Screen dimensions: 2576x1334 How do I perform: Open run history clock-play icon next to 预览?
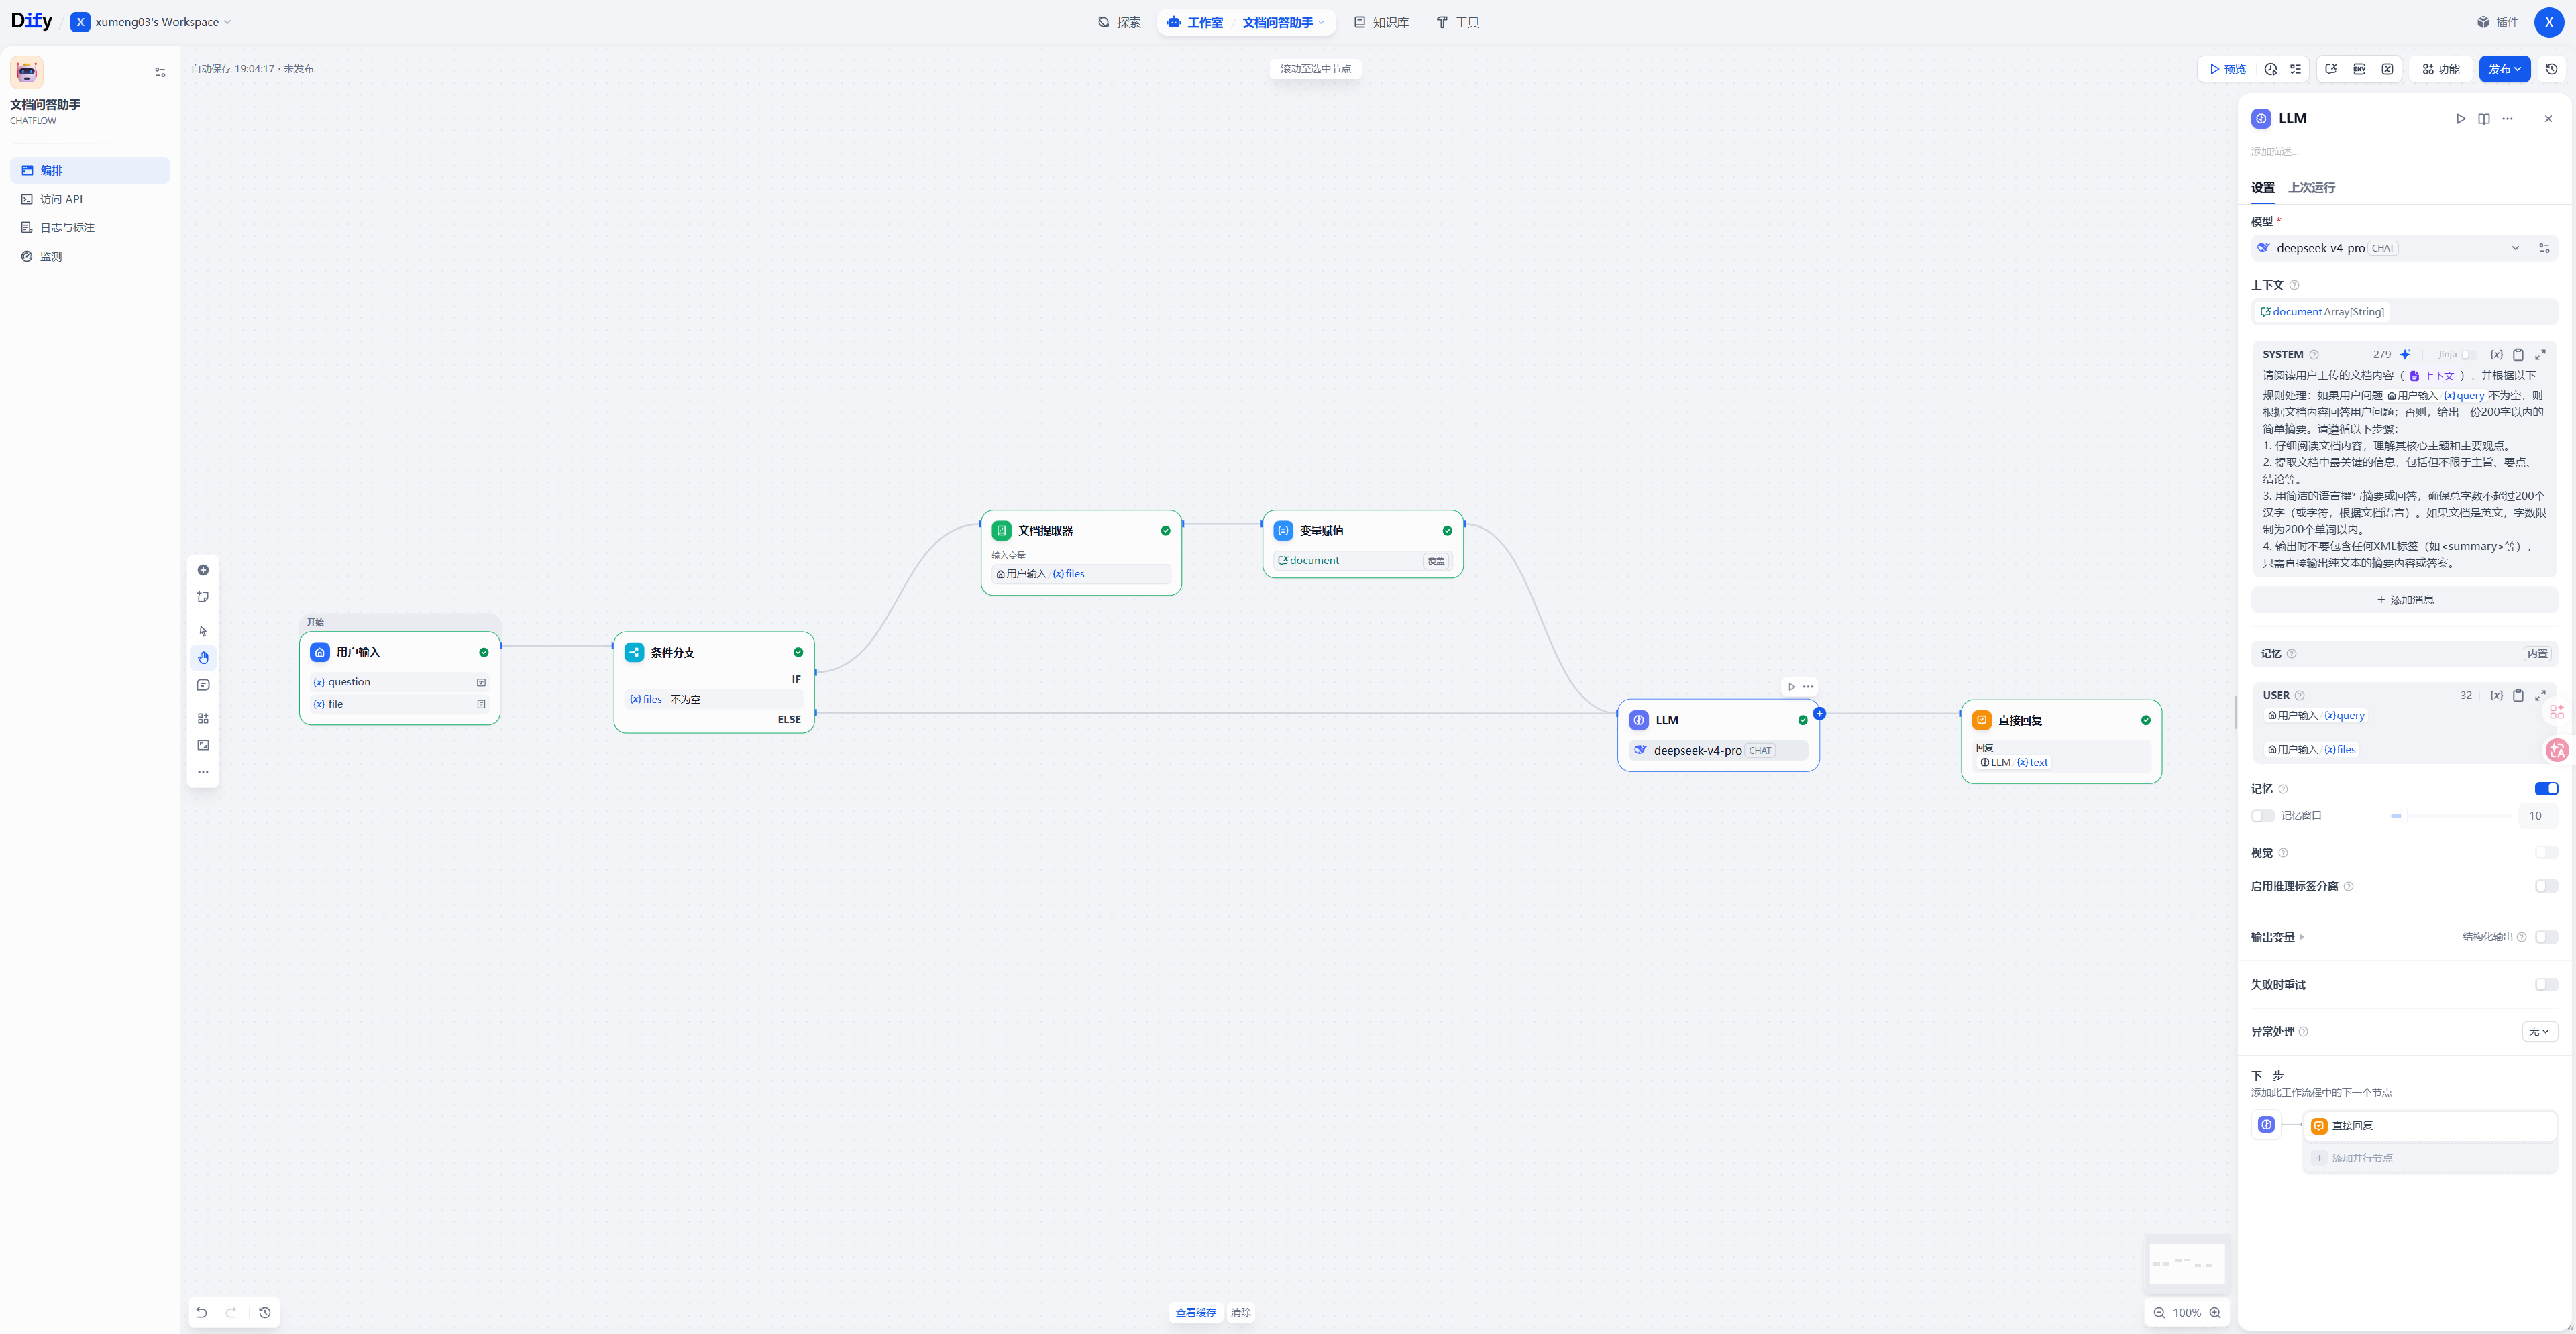coord(2271,69)
